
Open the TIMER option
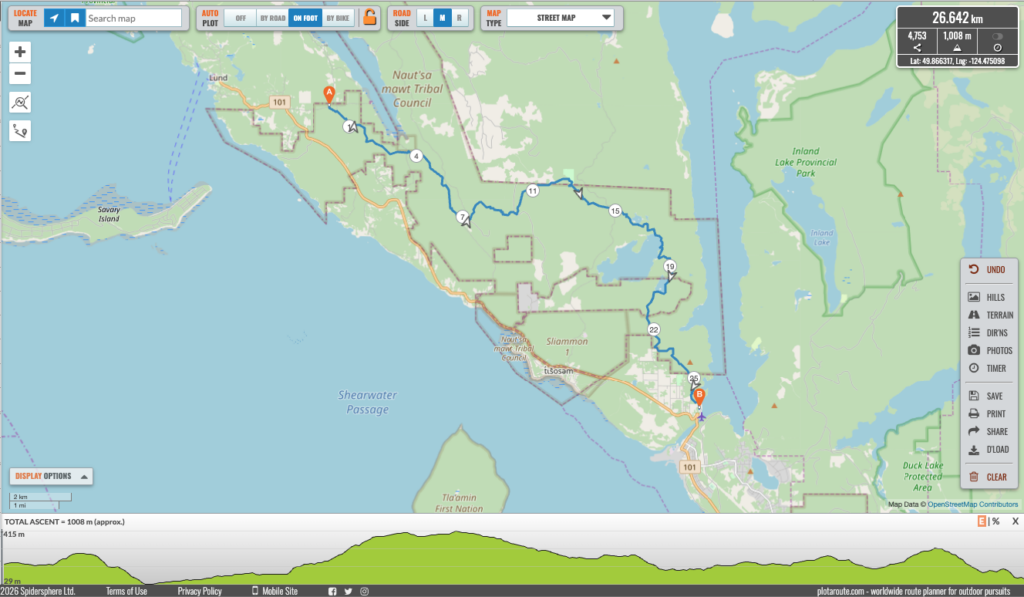coord(988,368)
